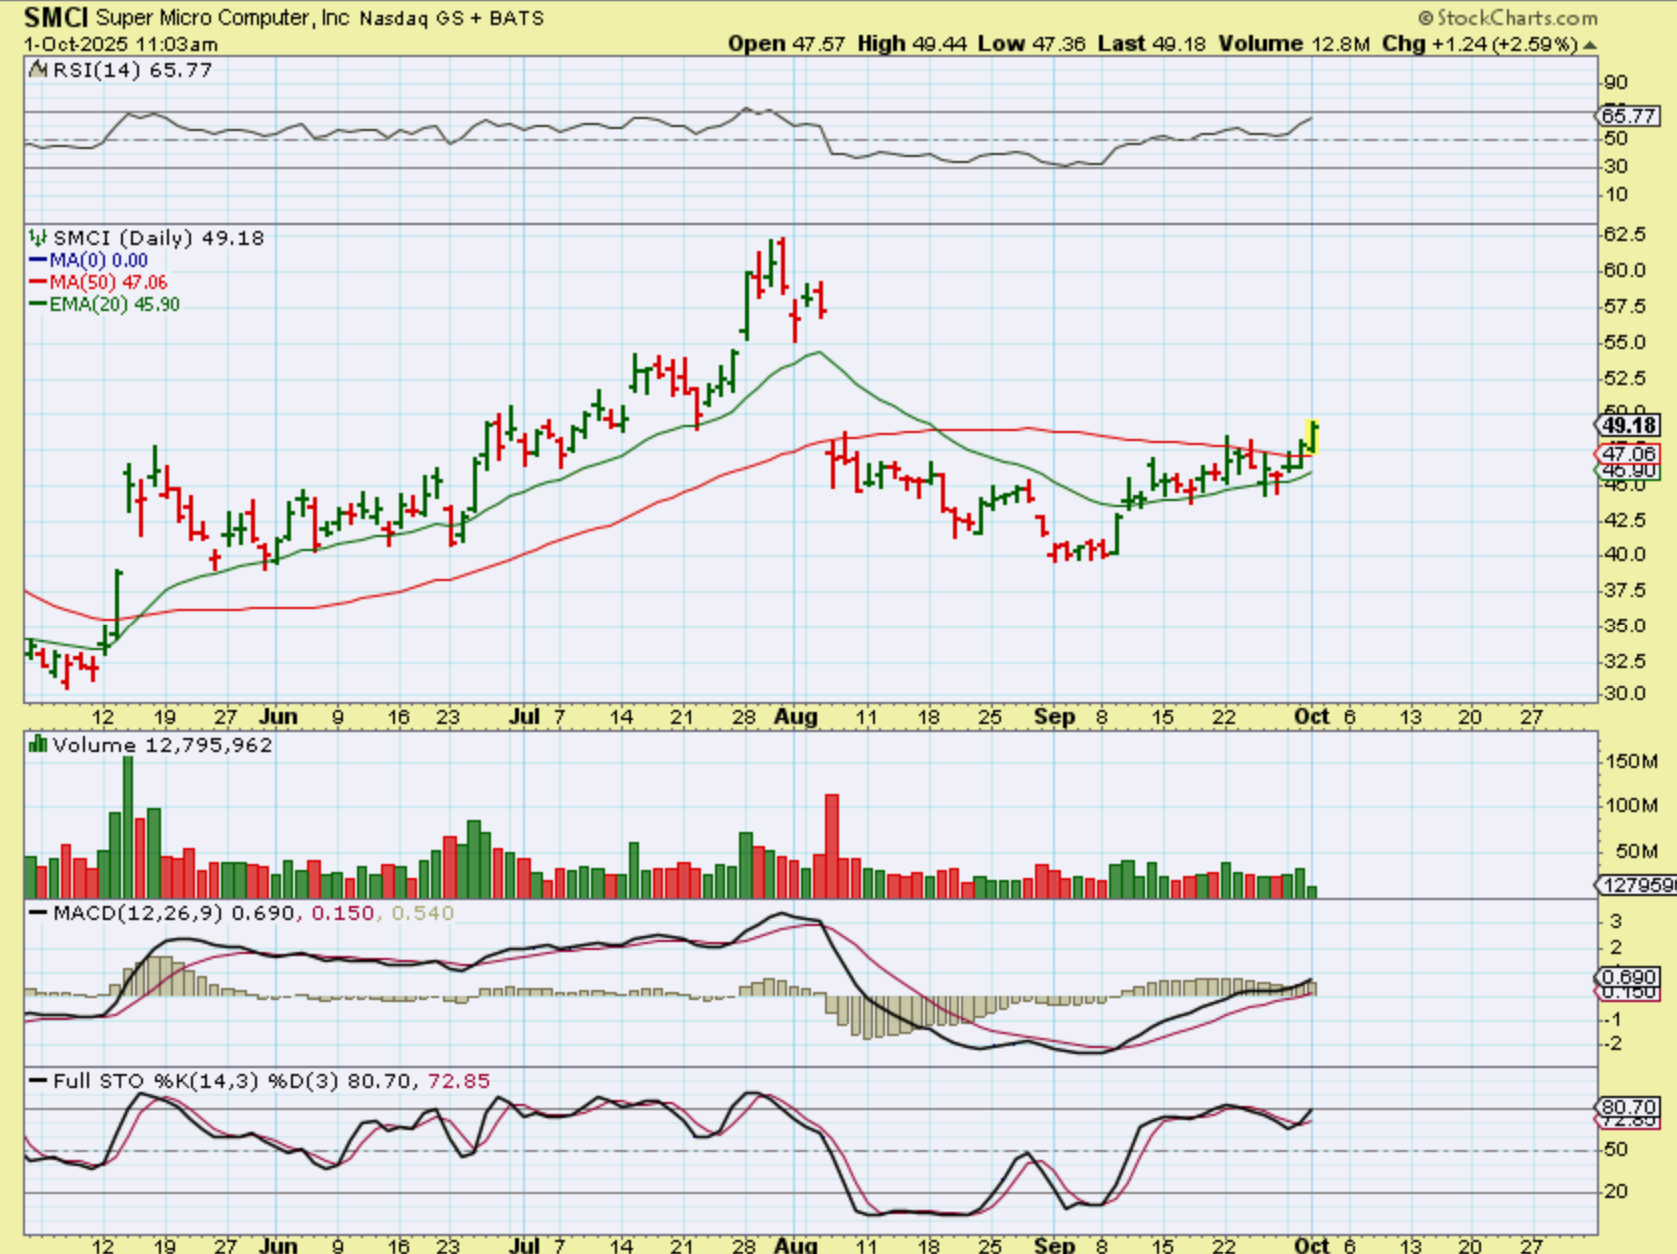Image resolution: width=1677 pixels, height=1254 pixels.
Task: Click the volume bars icon beside Volume label
Action: tap(38, 744)
